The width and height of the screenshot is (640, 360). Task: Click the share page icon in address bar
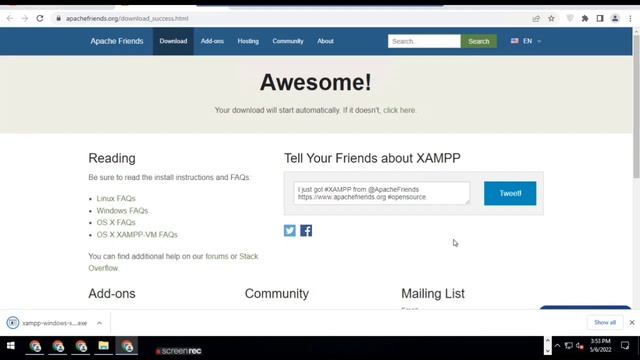click(536, 18)
